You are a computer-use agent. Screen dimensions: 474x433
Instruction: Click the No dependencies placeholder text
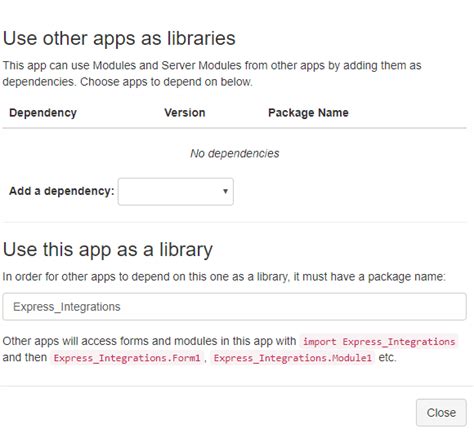235,153
